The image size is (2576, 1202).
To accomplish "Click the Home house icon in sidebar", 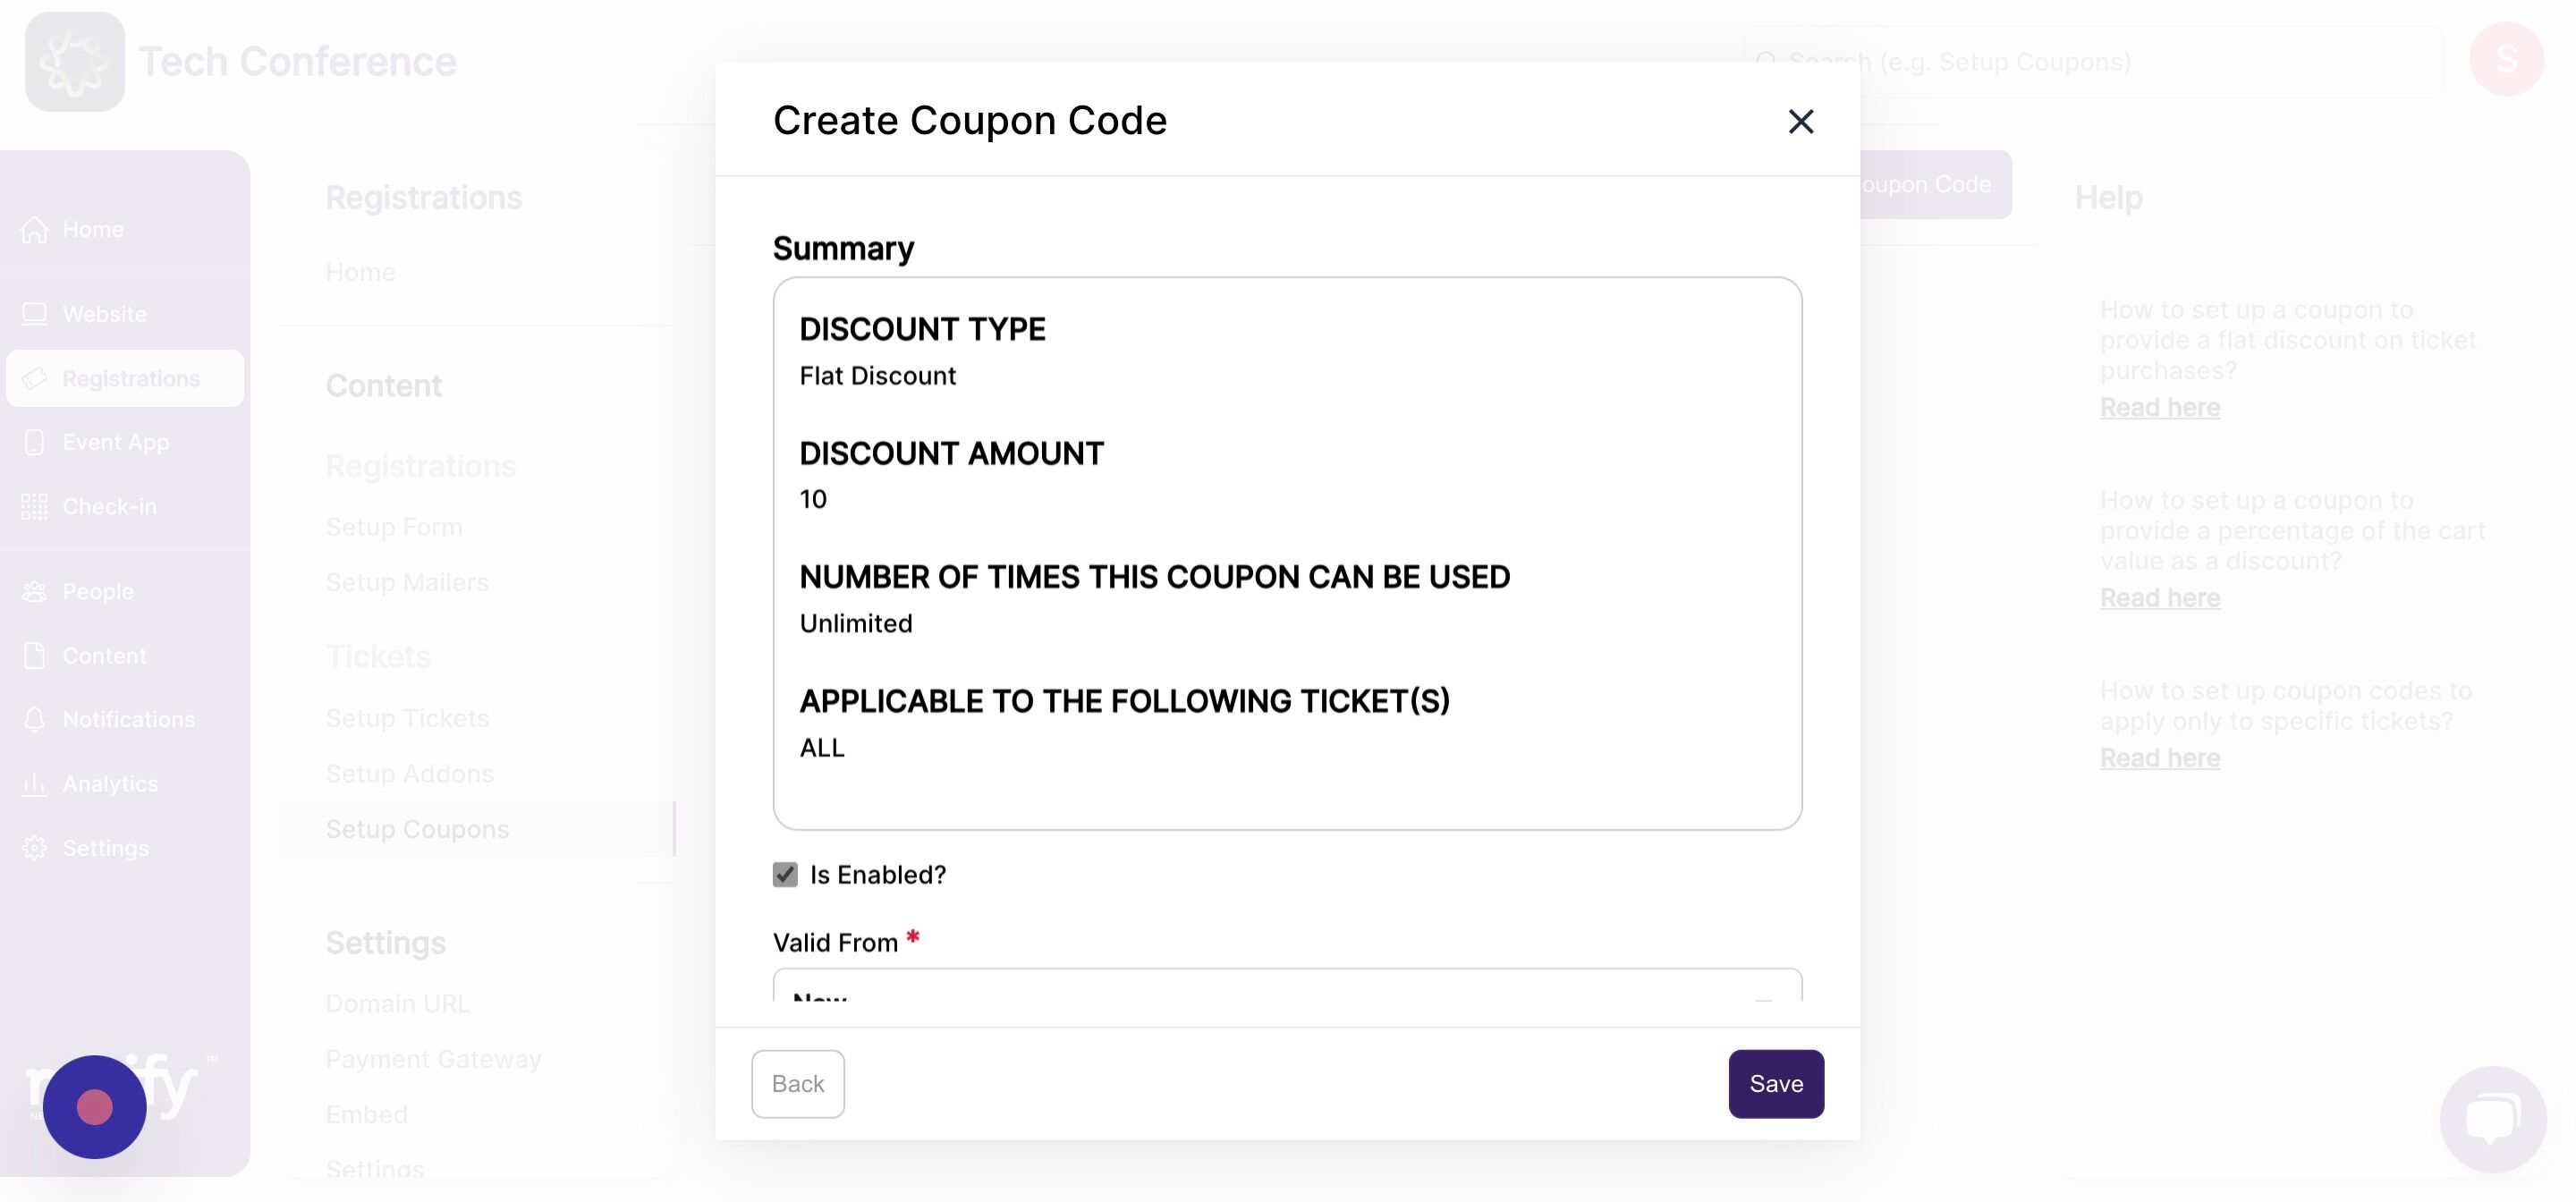I will click(x=34, y=229).
